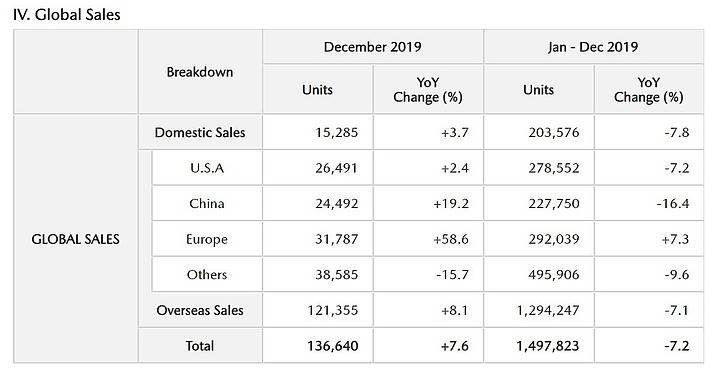Click the 278,552 U.S.A annual units cell

(x=539, y=168)
